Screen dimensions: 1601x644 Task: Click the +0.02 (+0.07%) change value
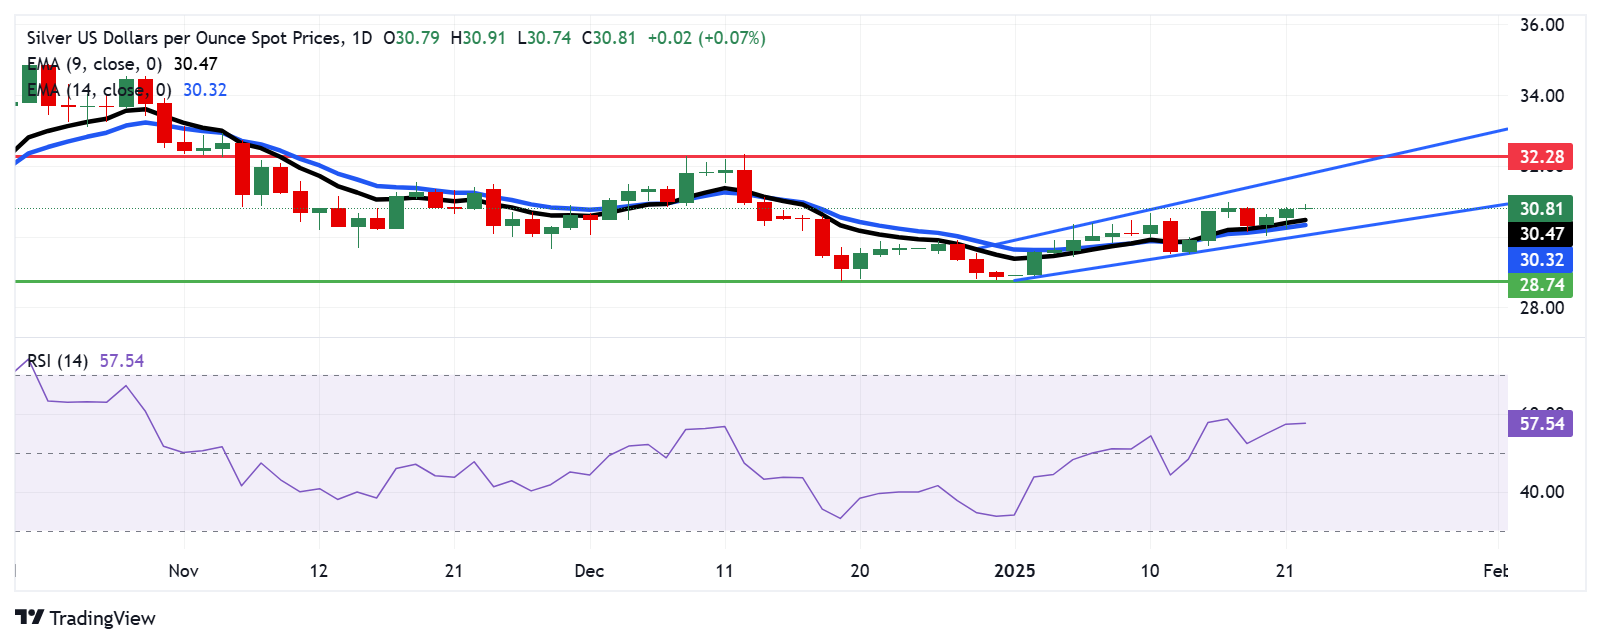(706, 38)
